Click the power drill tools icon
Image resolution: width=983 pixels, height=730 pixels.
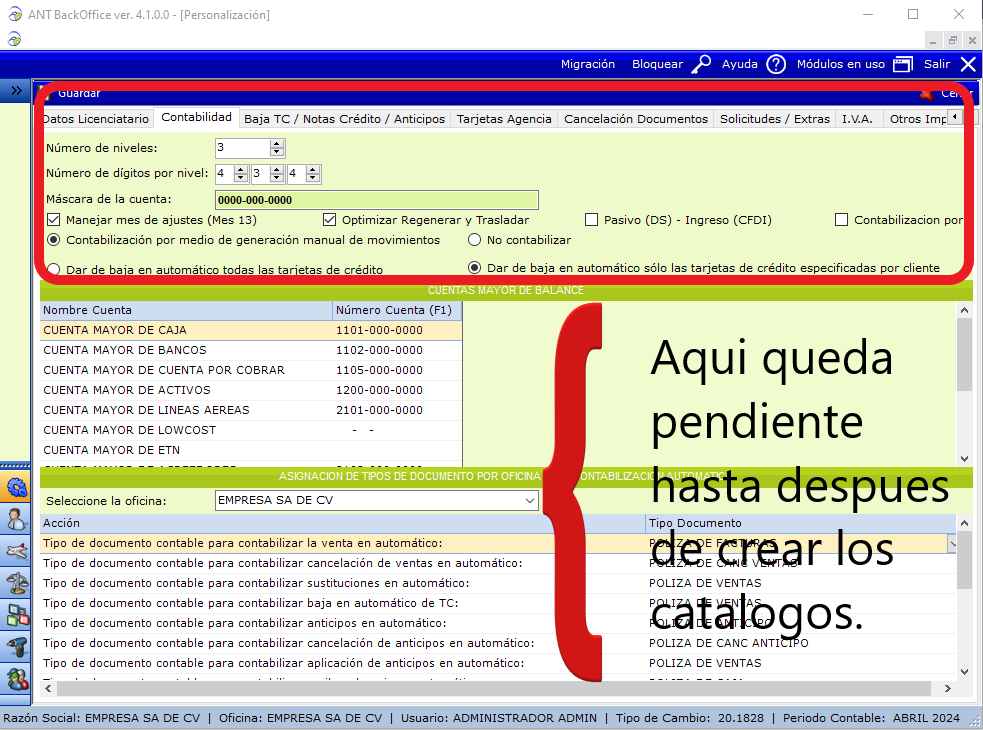(x=16, y=647)
